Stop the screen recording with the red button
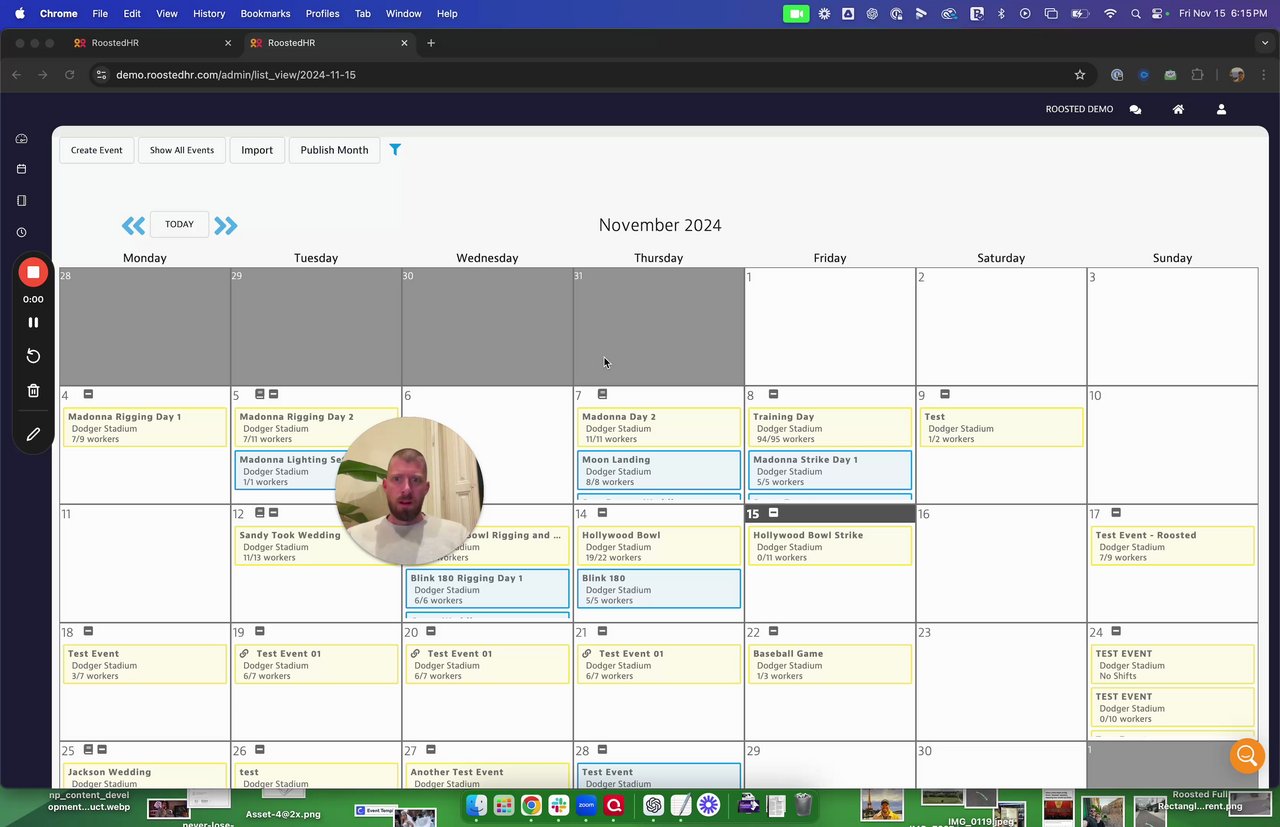The height and width of the screenshot is (827, 1280). click(33, 272)
